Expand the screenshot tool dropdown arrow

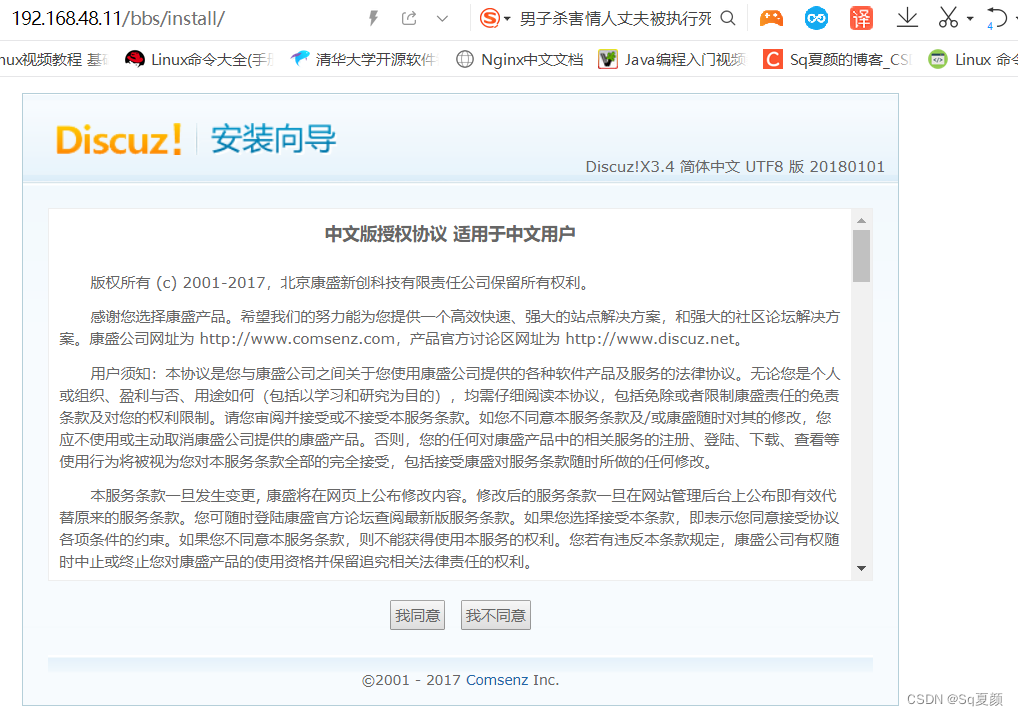point(970,19)
